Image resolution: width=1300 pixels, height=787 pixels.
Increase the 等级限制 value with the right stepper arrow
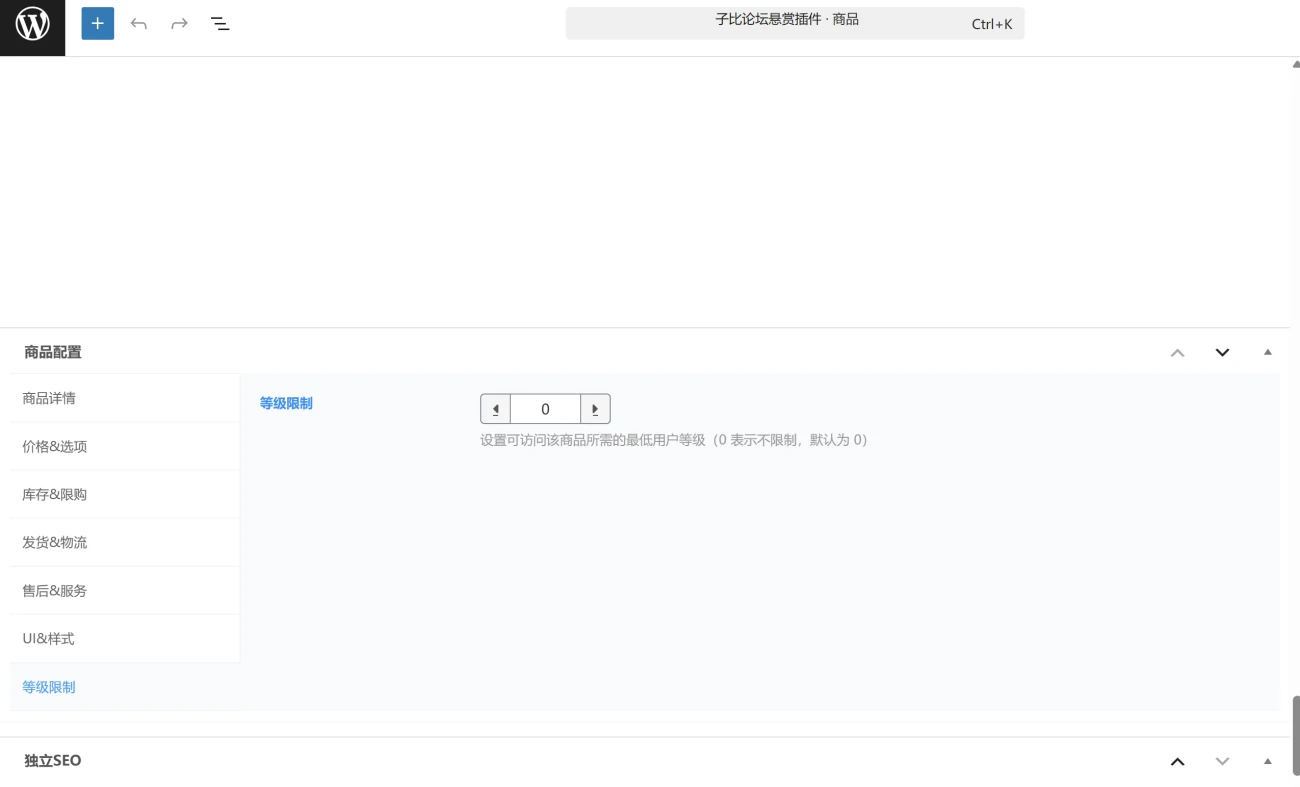pos(594,408)
